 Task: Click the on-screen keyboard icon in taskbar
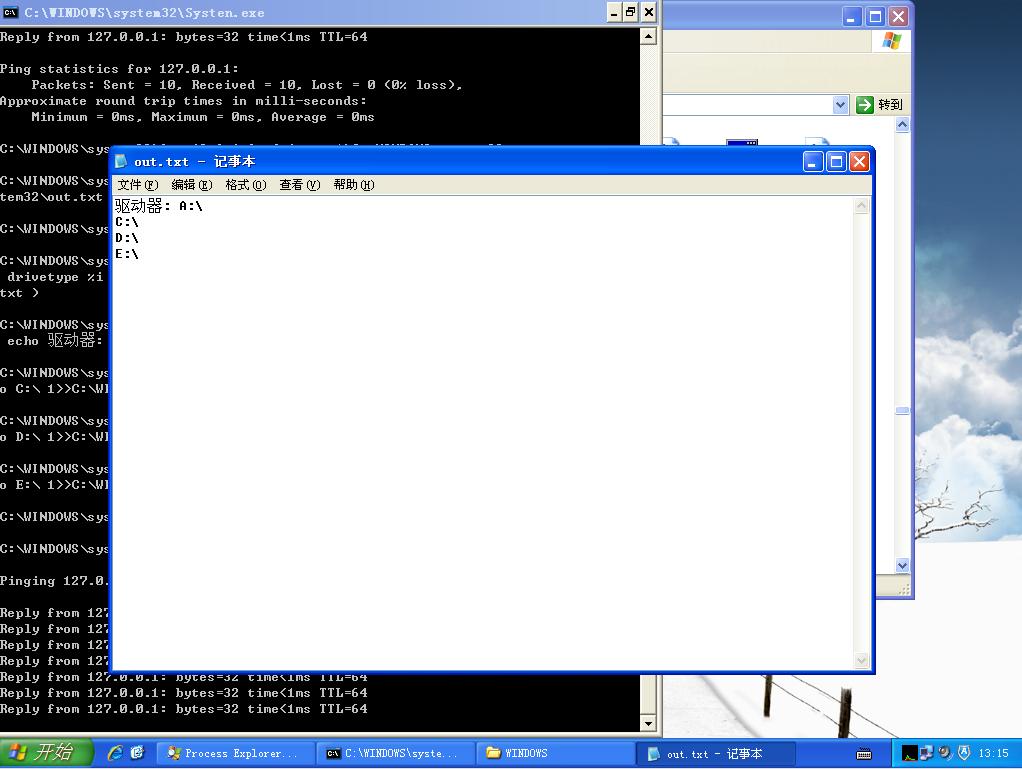865,753
